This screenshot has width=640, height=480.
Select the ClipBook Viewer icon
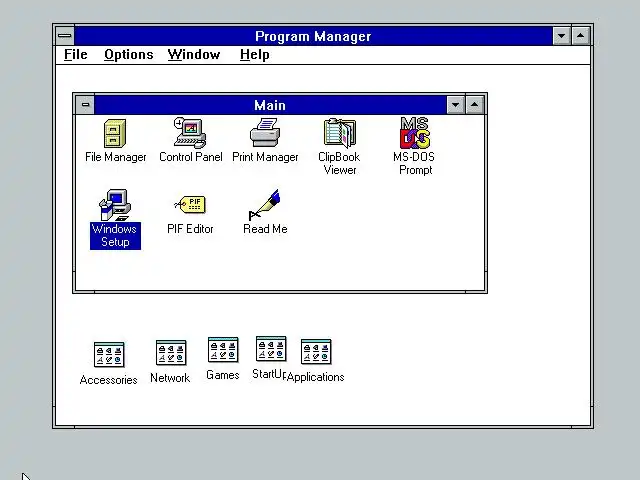[340, 133]
